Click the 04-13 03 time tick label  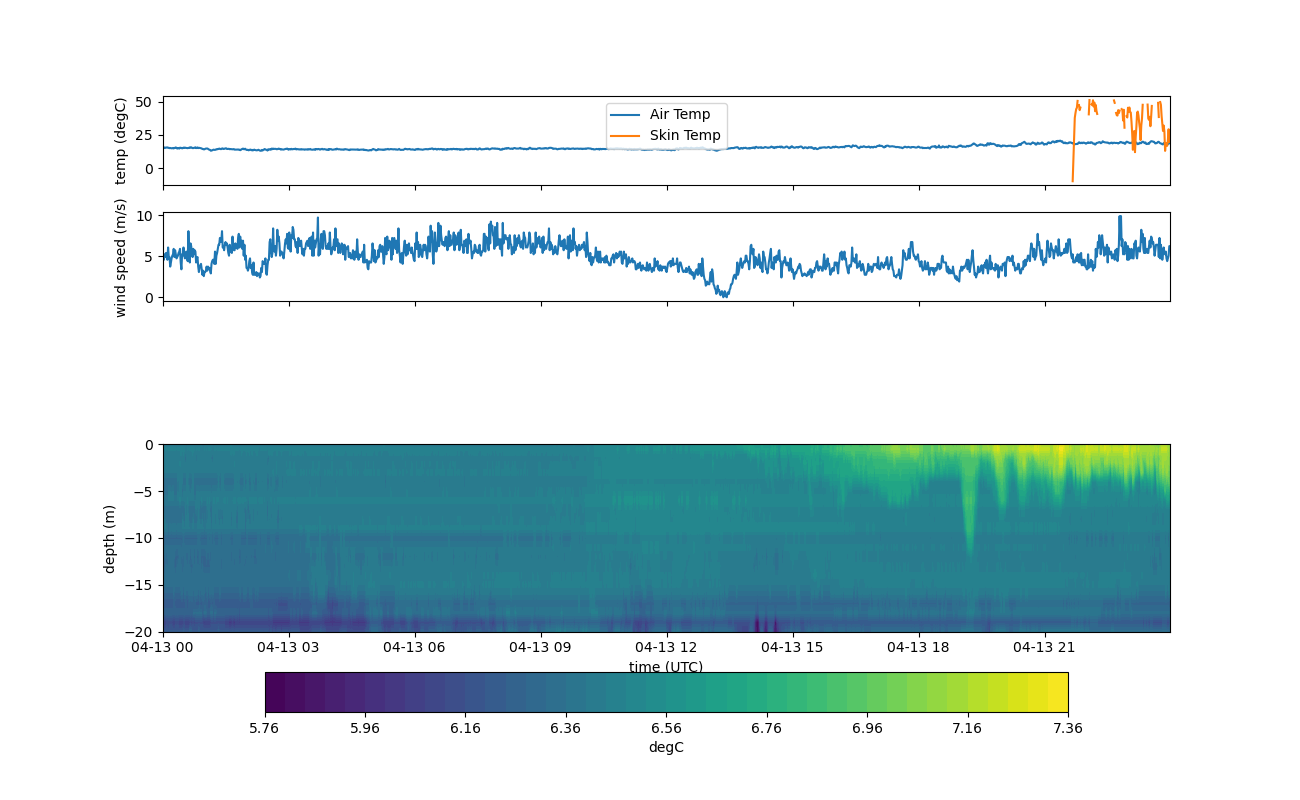289,647
